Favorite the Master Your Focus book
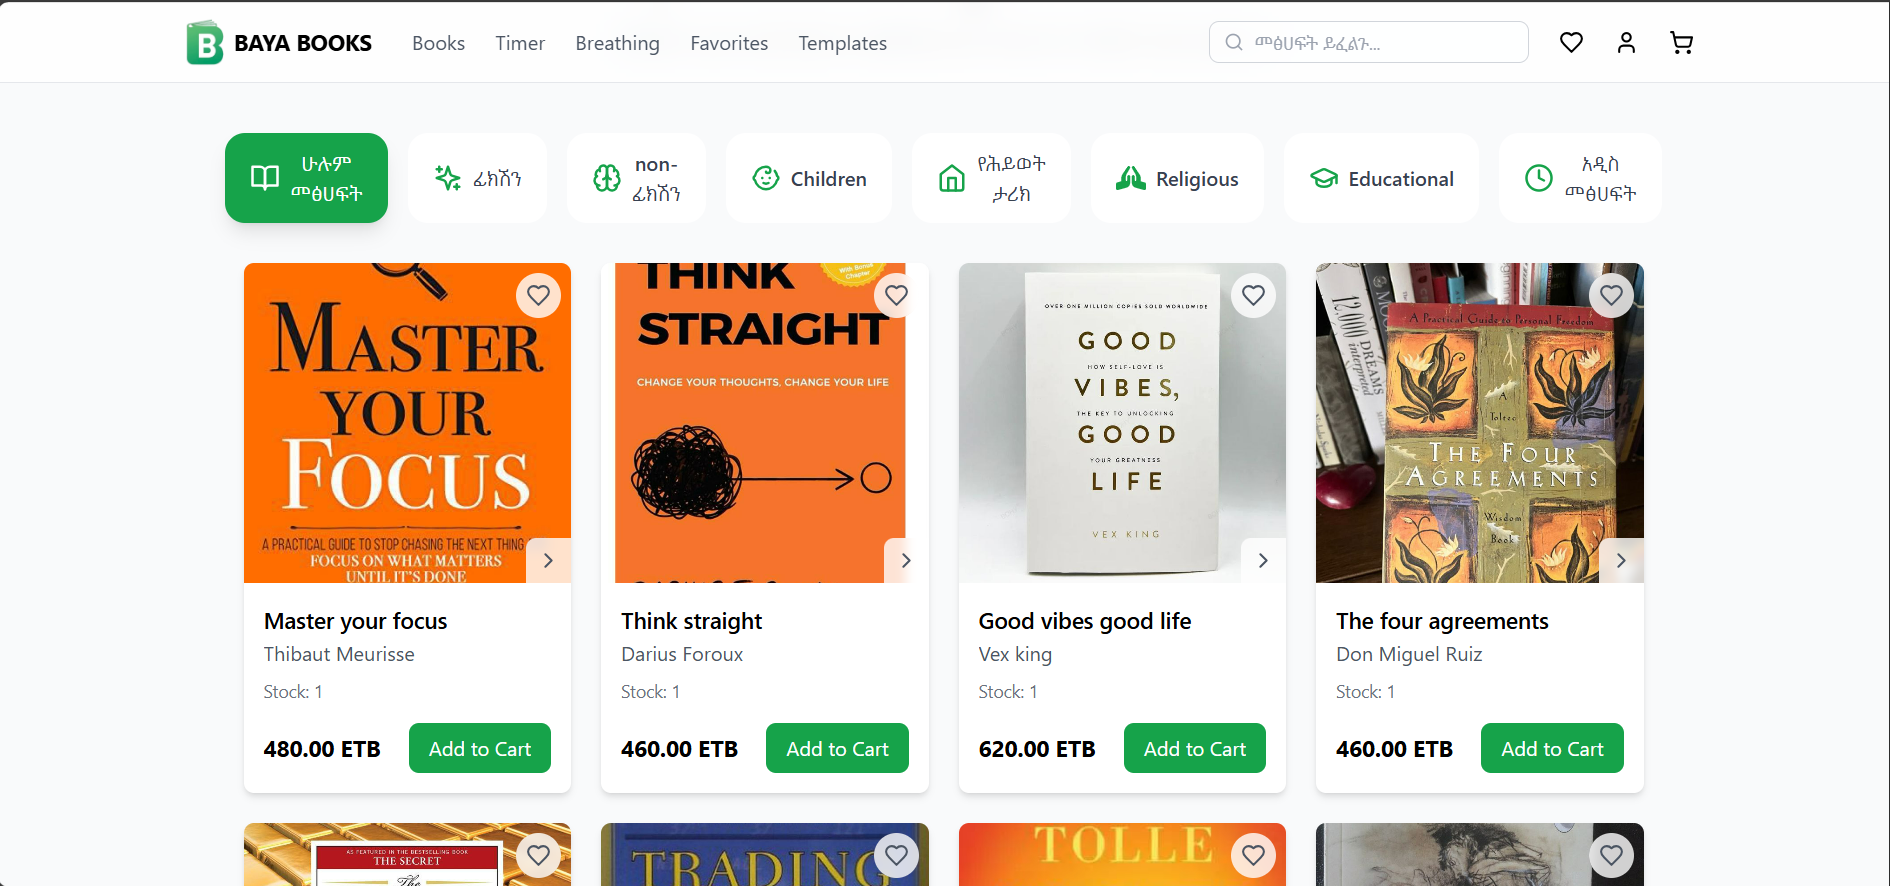The width and height of the screenshot is (1890, 886). (x=538, y=296)
